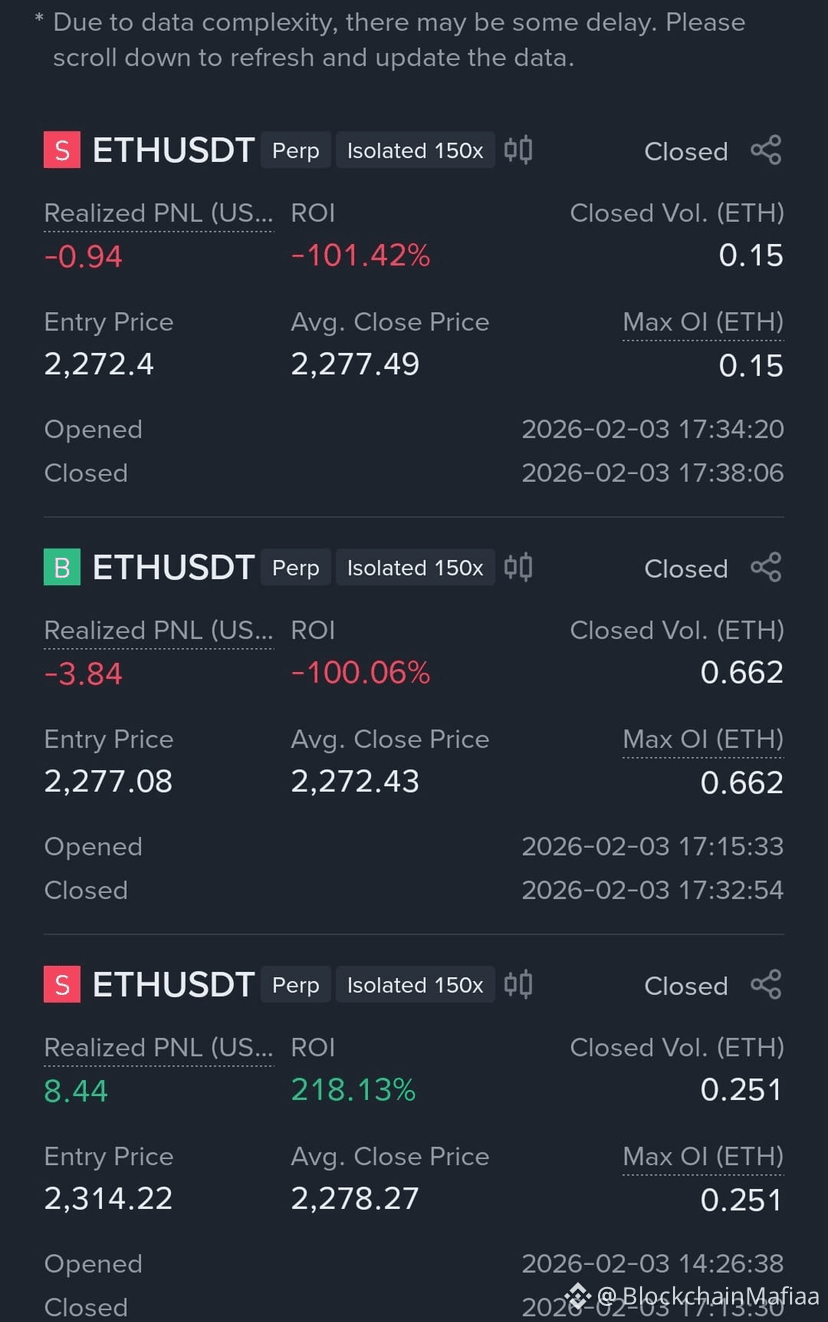Show Realized PNL explanation for 8.44 position

158,1047
